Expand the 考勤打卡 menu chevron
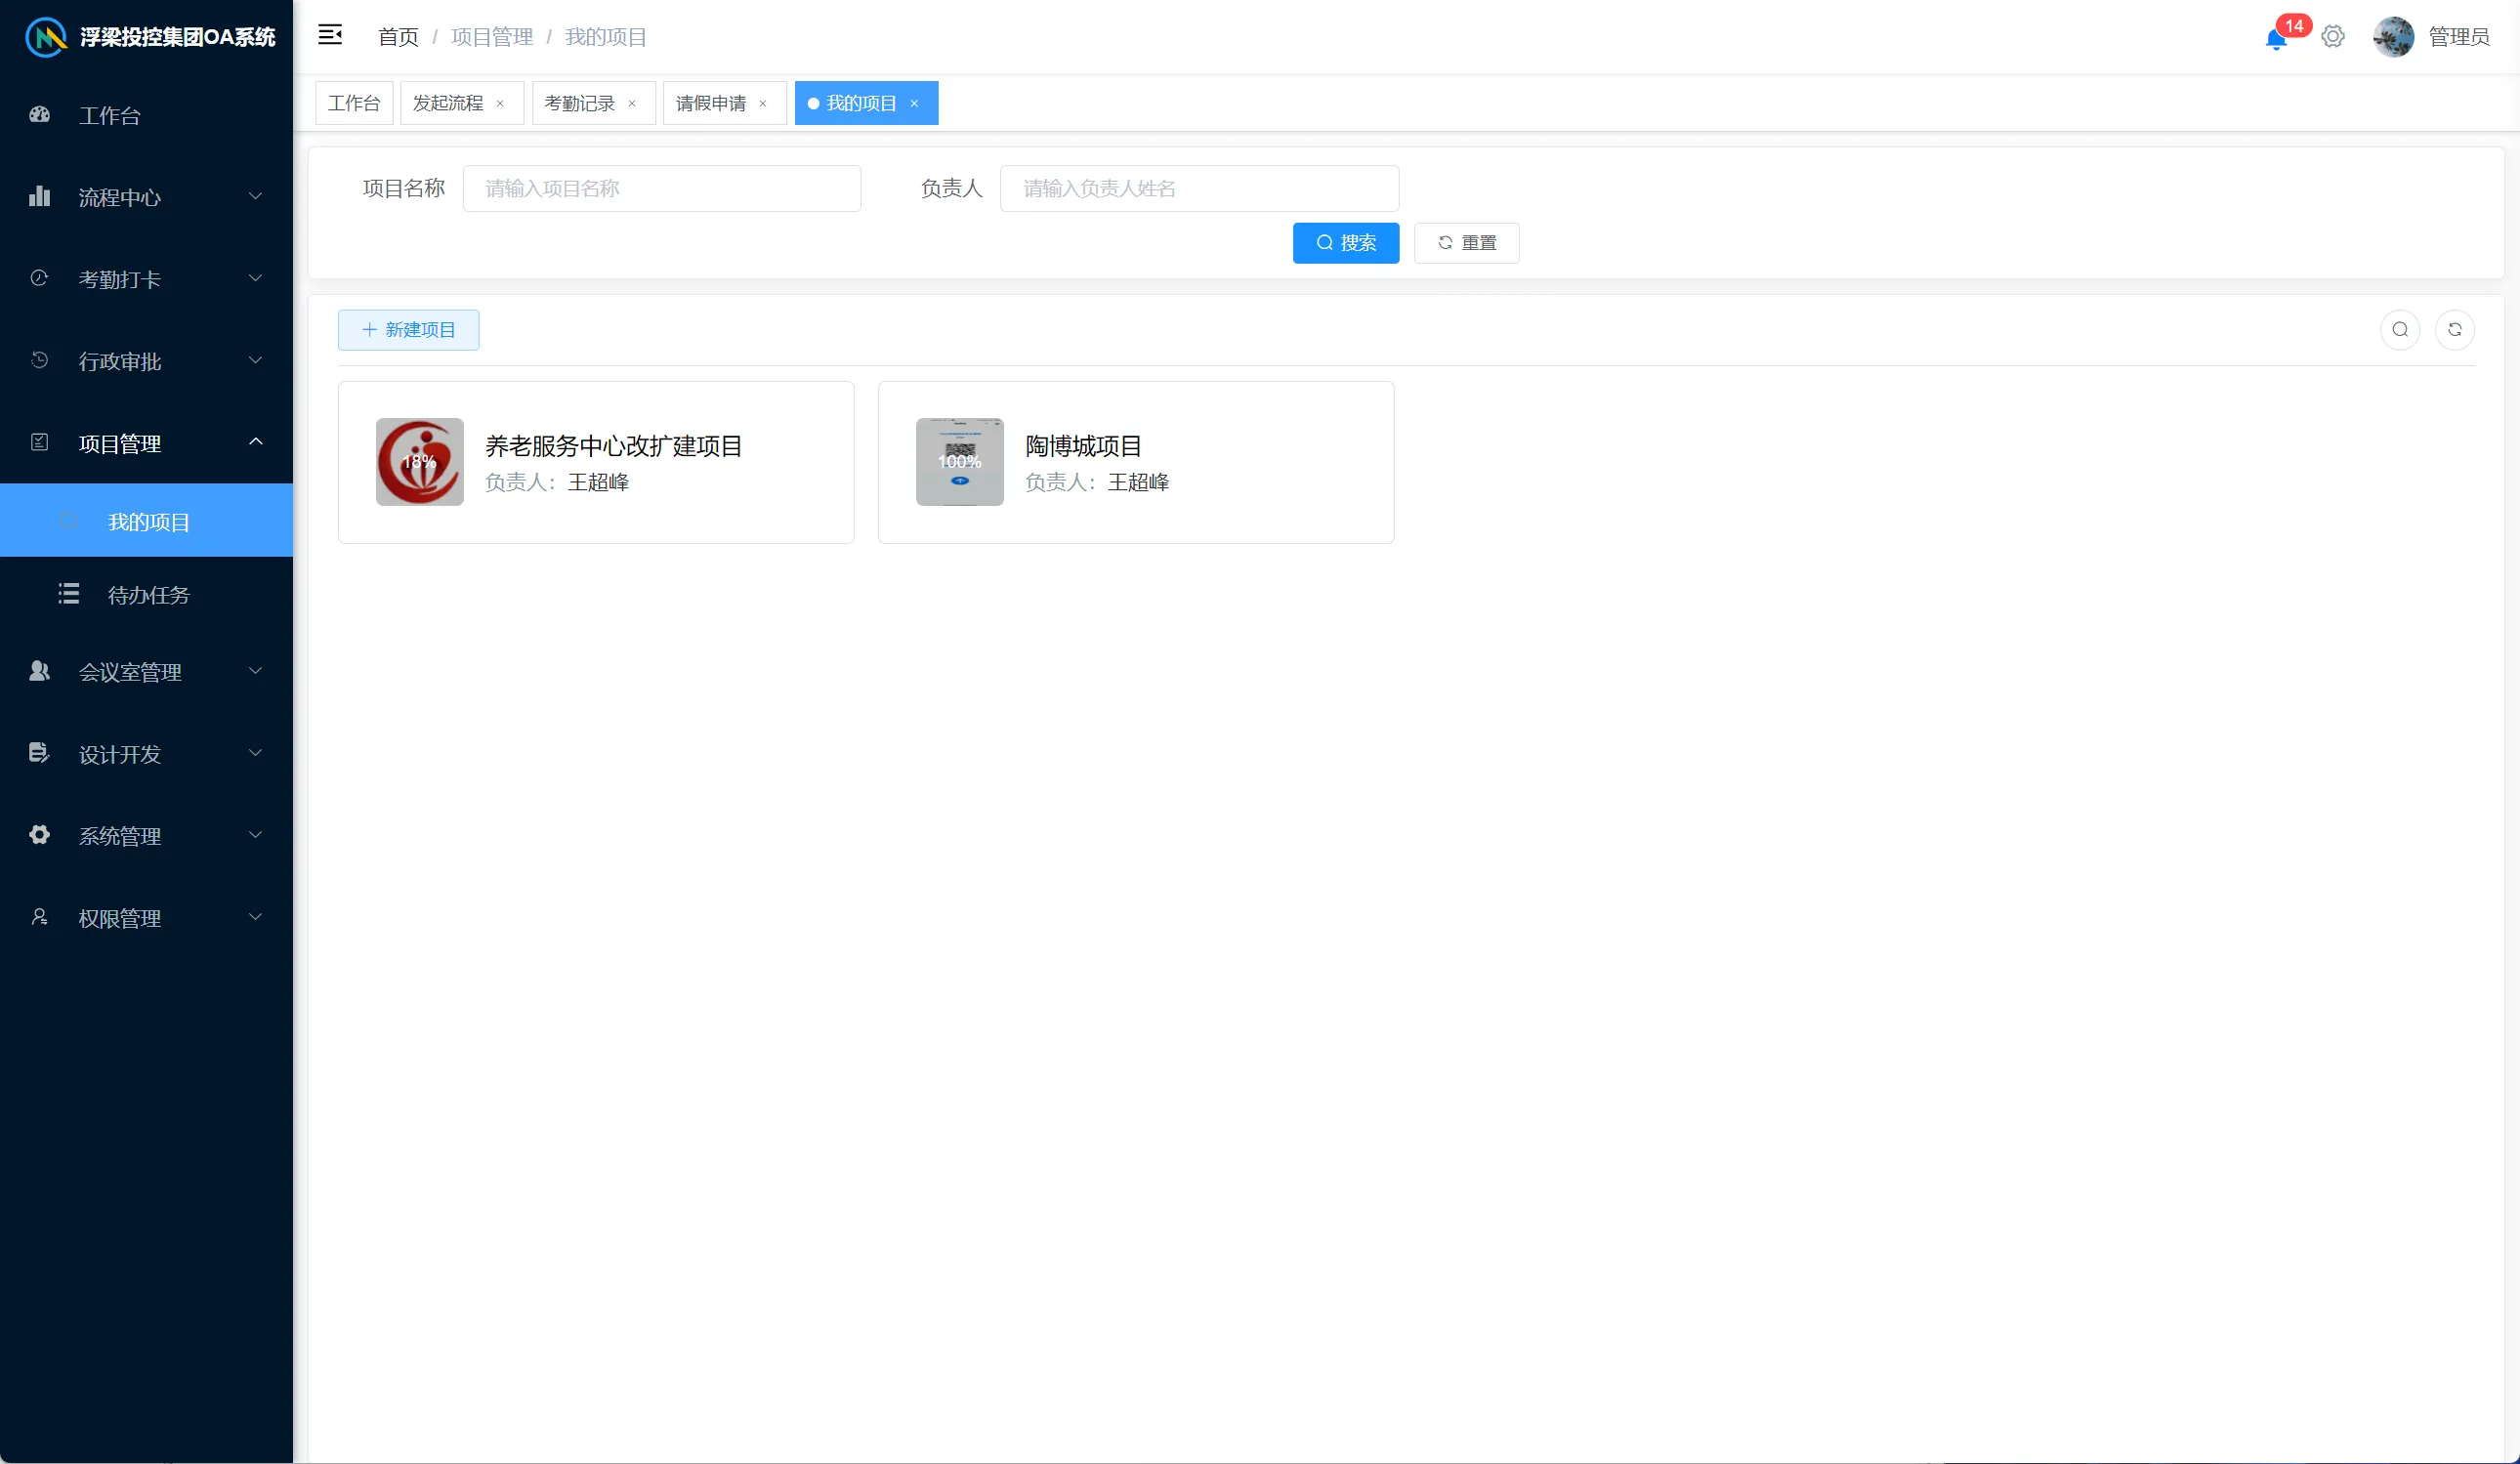The width and height of the screenshot is (2520, 1464). tap(256, 278)
